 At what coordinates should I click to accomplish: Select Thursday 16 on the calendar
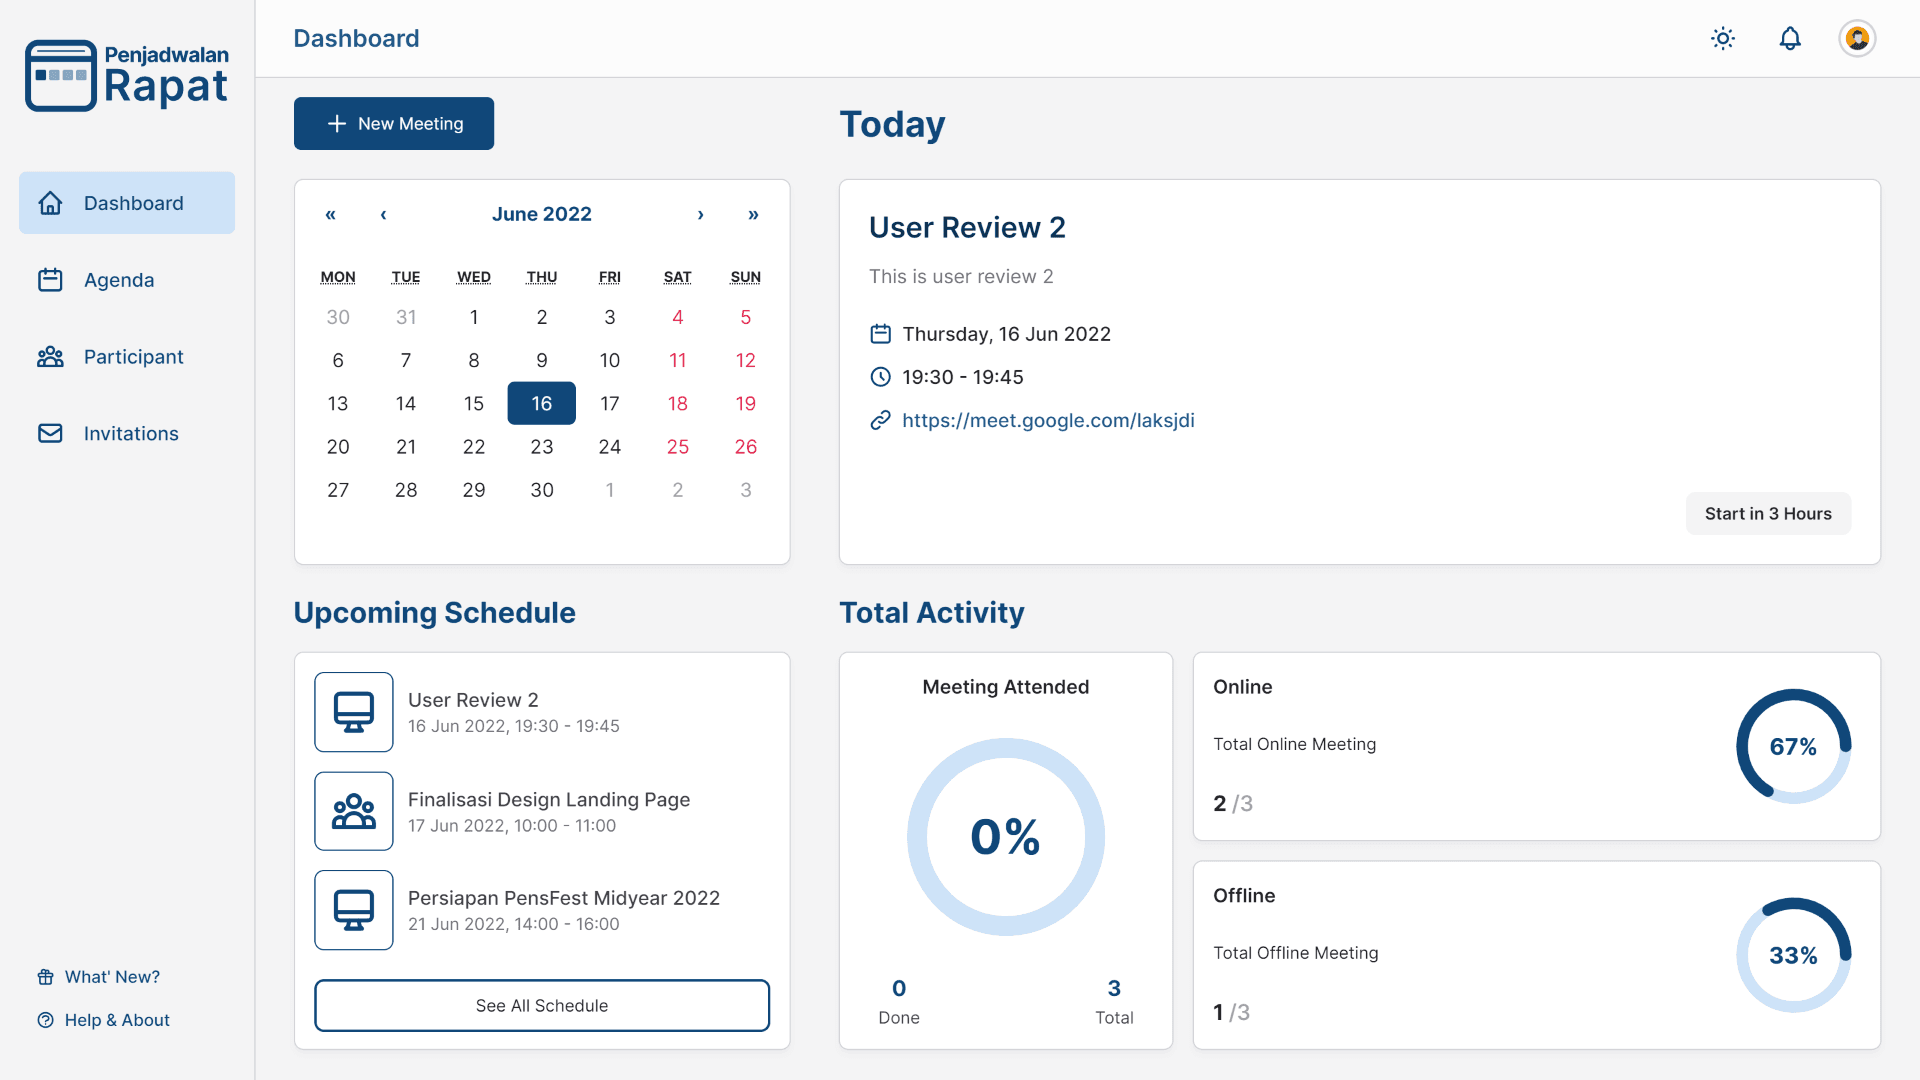[541, 404]
